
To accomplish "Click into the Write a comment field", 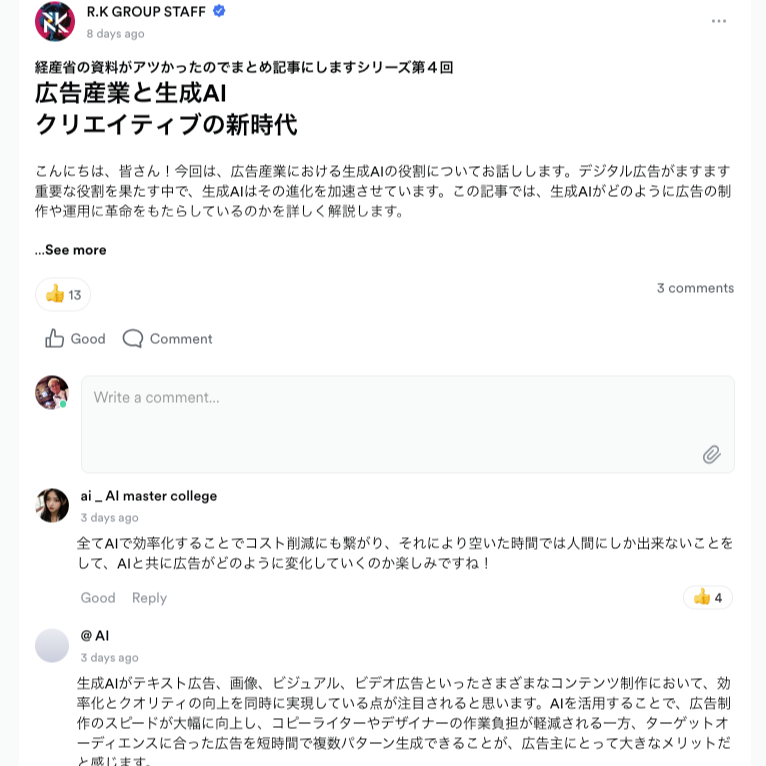I will tap(408, 424).
